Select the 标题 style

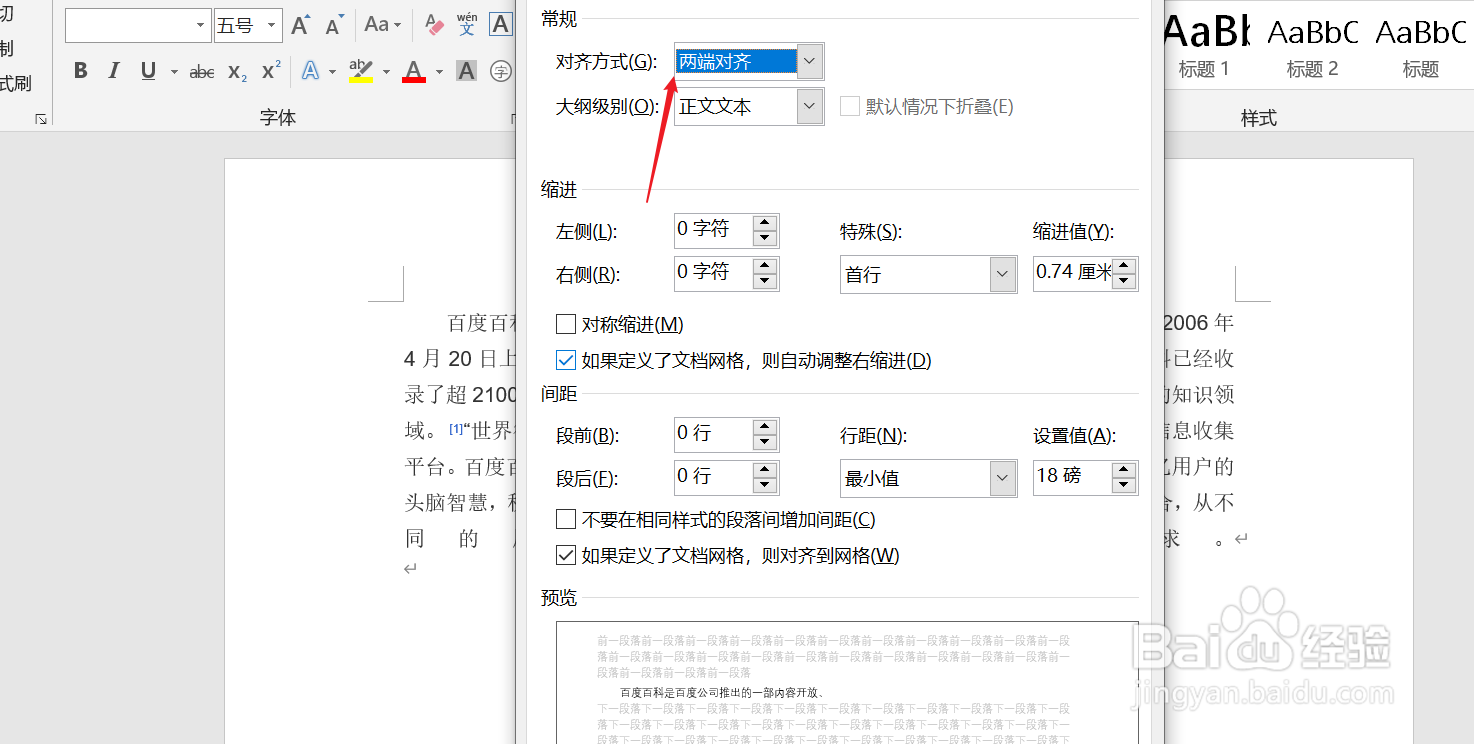click(x=1420, y=47)
